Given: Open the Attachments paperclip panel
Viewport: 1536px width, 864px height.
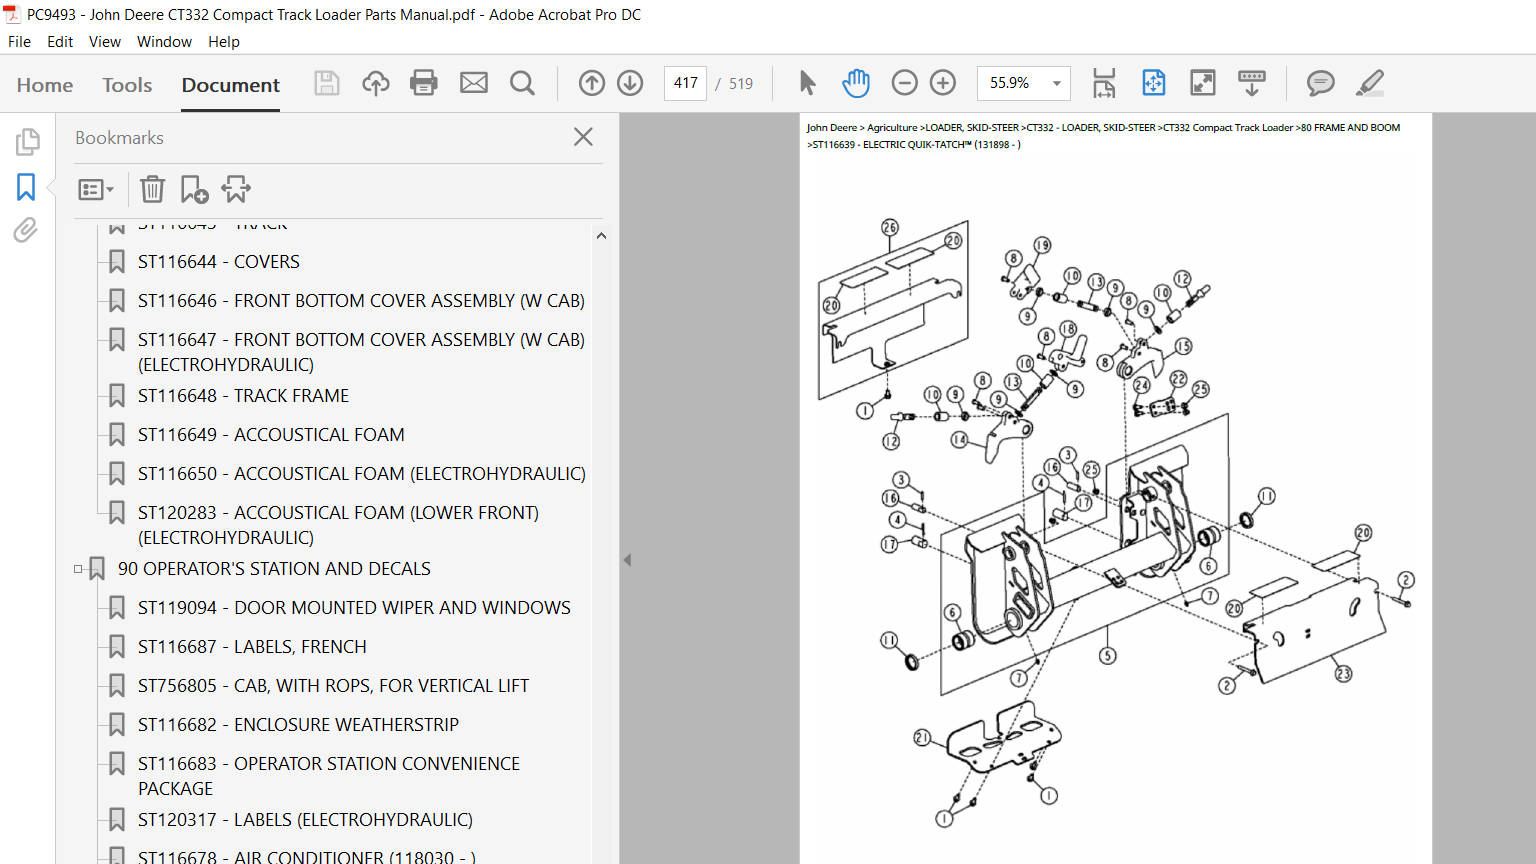Looking at the screenshot, I should (x=26, y=231).
